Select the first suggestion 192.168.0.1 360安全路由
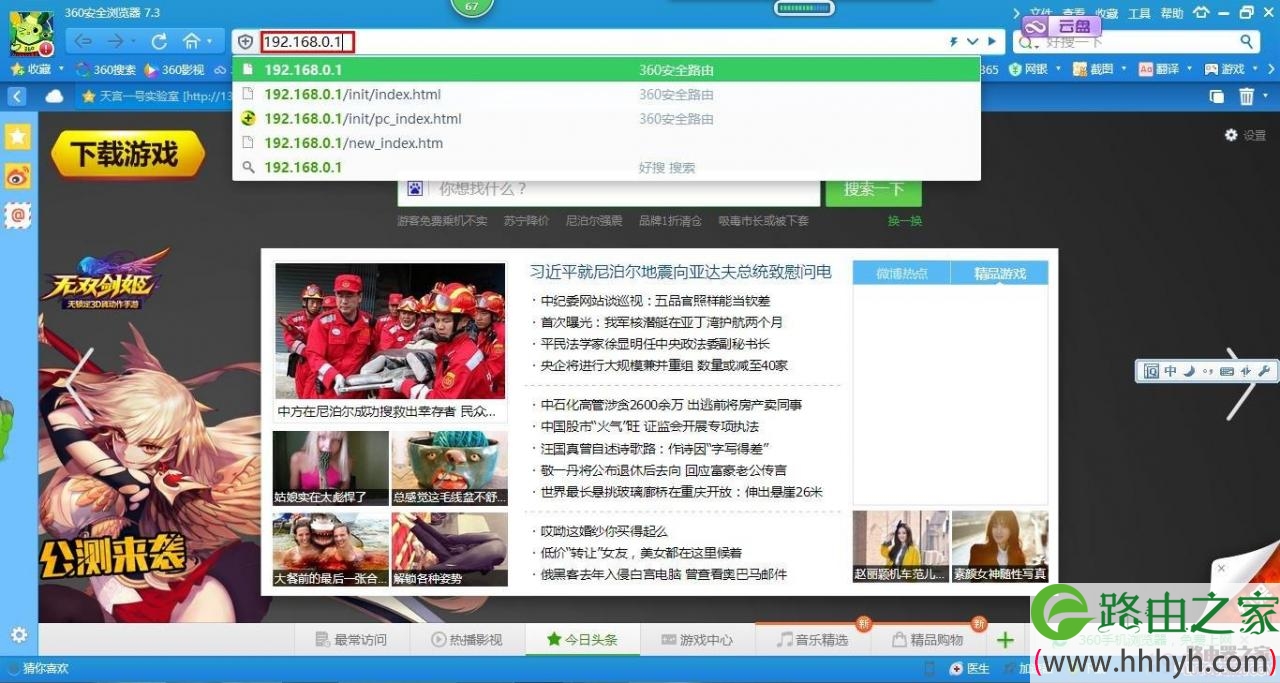1280x683 pixels. click(x=606, y=70)
